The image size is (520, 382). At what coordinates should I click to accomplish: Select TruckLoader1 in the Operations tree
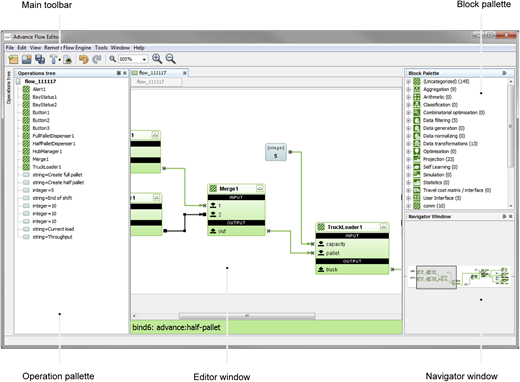[x=47, y=167]
